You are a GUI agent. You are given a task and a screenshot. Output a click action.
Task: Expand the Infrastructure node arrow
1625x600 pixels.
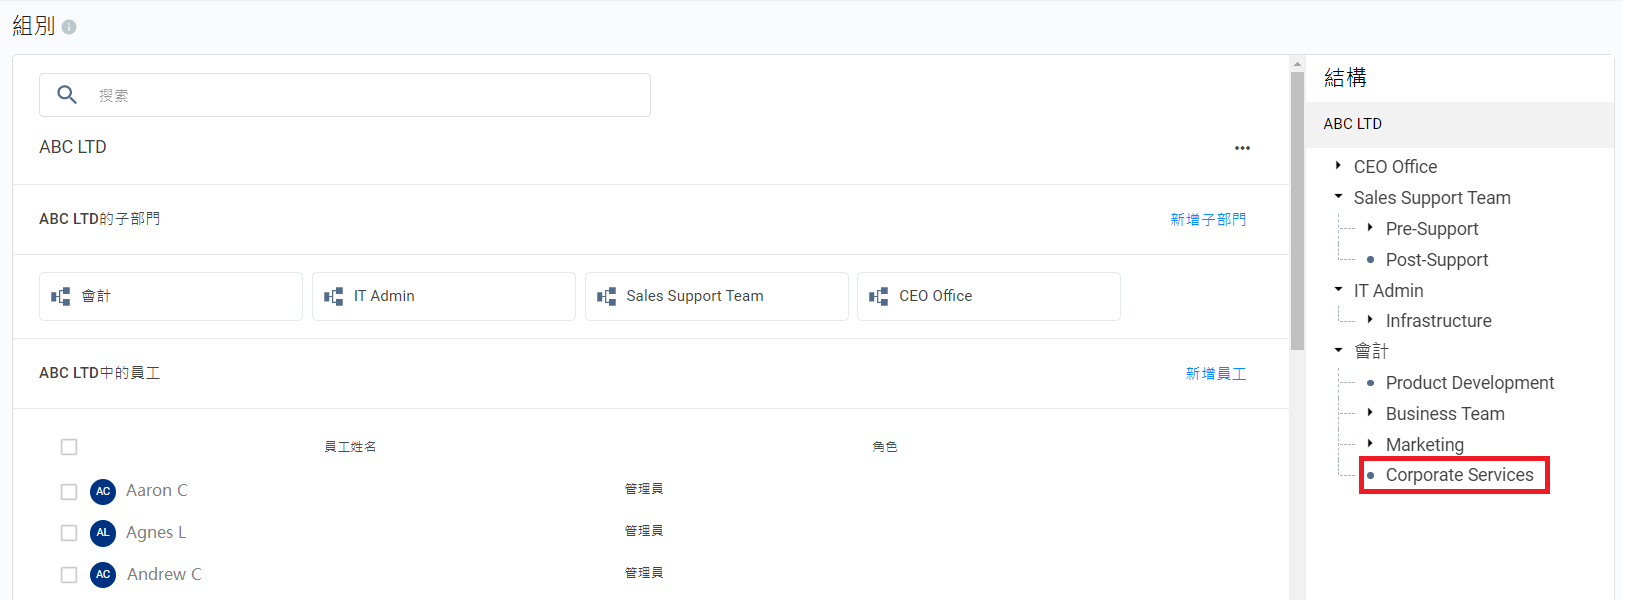(x=1370, y=319)
